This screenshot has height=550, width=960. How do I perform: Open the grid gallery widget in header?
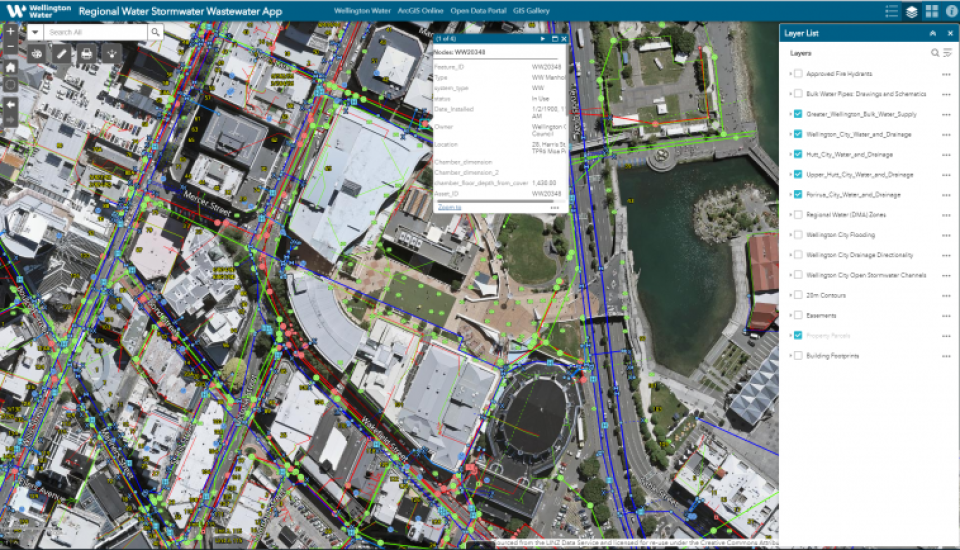tap(932, 11)
